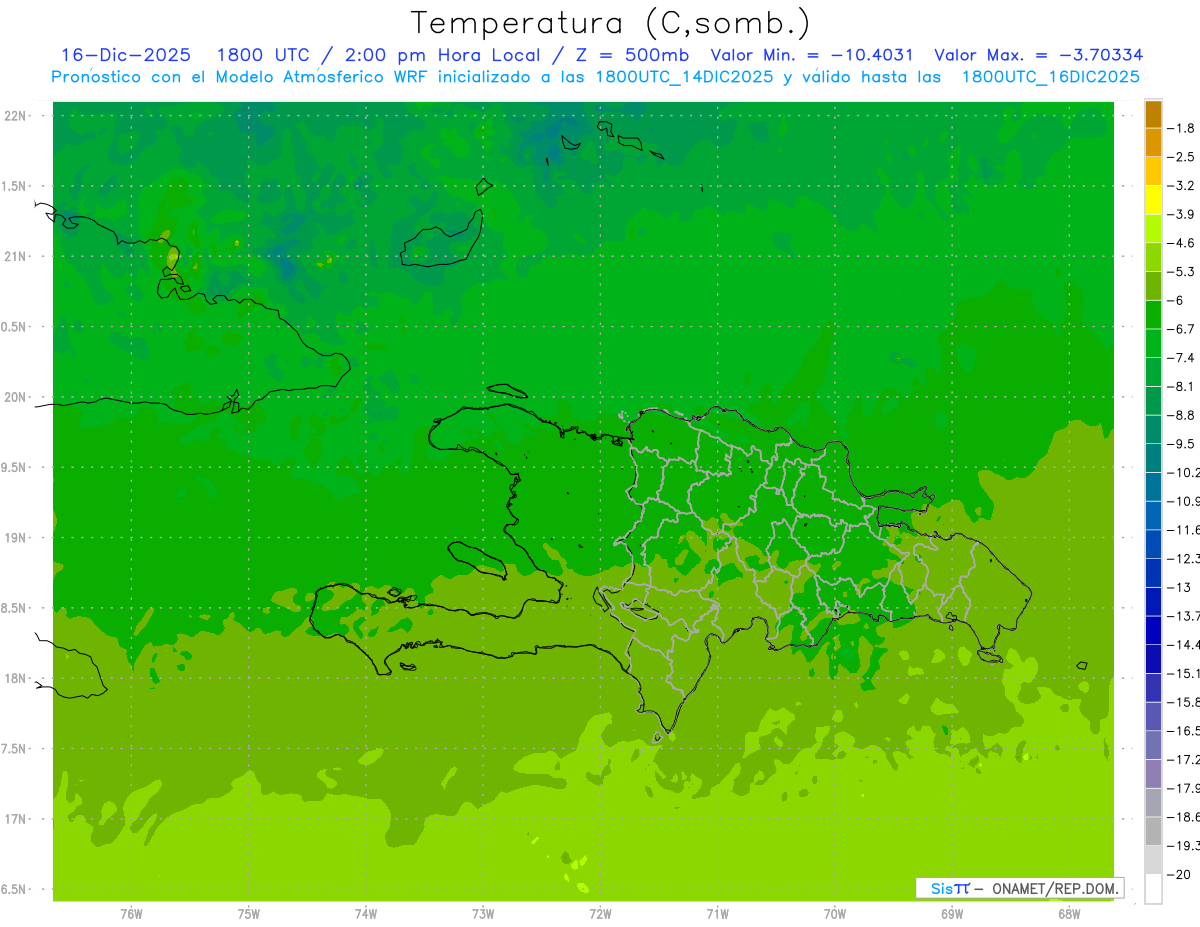Click the "ONAMET/REP.DOM." credit label
The height and width of the screenshot is (927, 1200).
pyautogui.click(x=1054, y=888)
